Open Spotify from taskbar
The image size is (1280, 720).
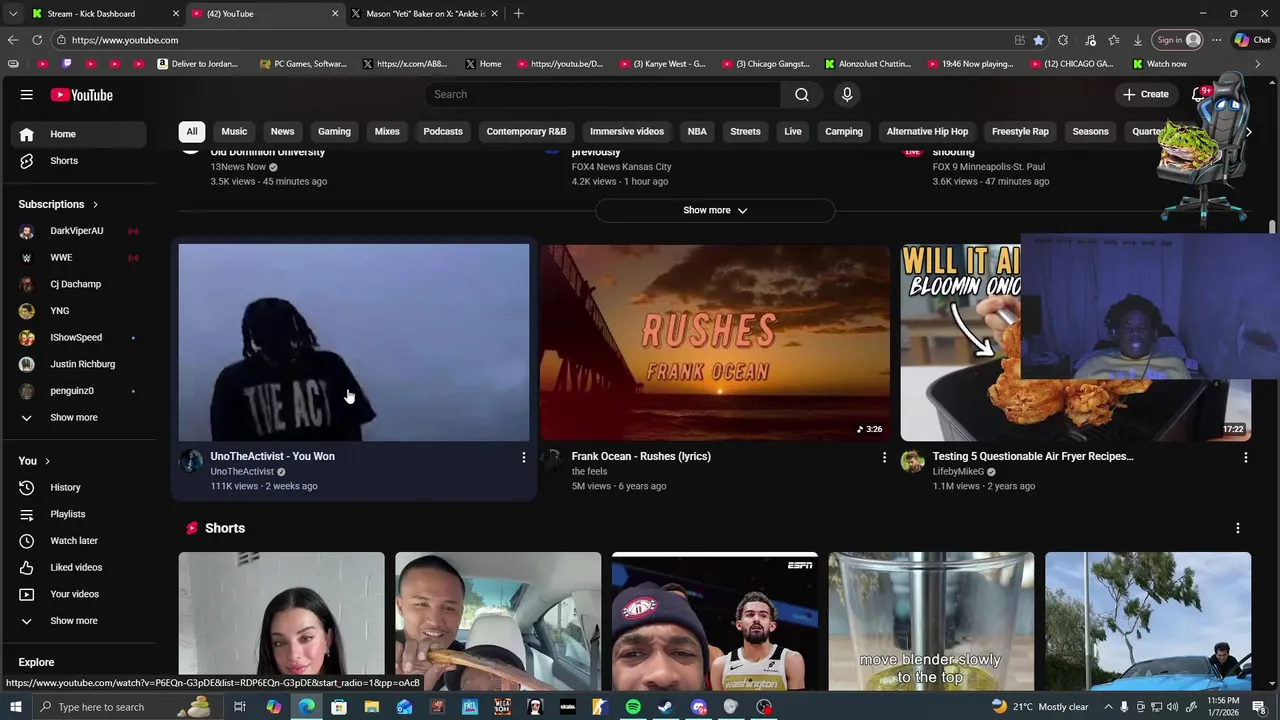(633, 707)
